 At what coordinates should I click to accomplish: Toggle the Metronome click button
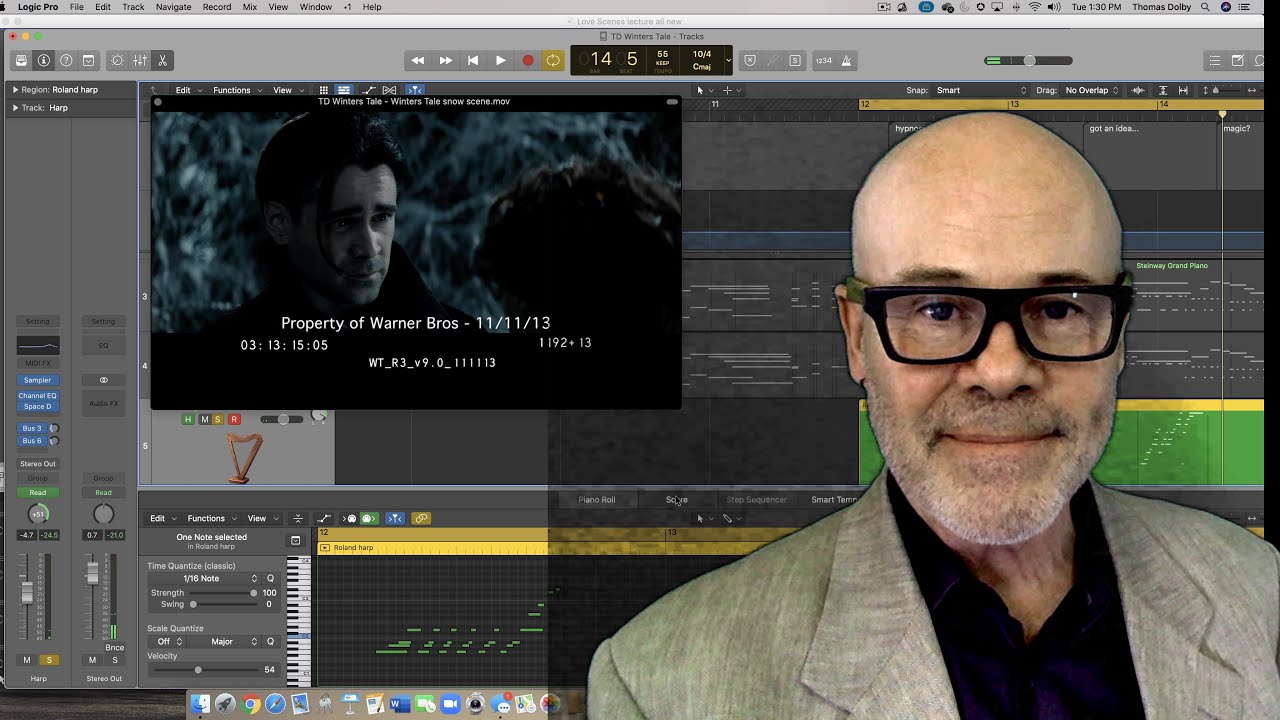pyautogui.click(x=846, y=60)
